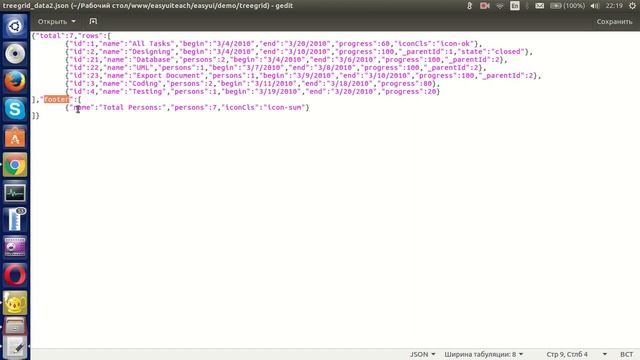Click "UML" in the id 22 row
This screenshot has width=640, height=360.
(x=143, y=68)
